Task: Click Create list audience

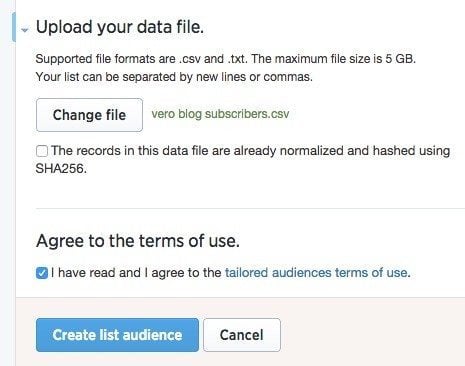Action: pos(117,335)
